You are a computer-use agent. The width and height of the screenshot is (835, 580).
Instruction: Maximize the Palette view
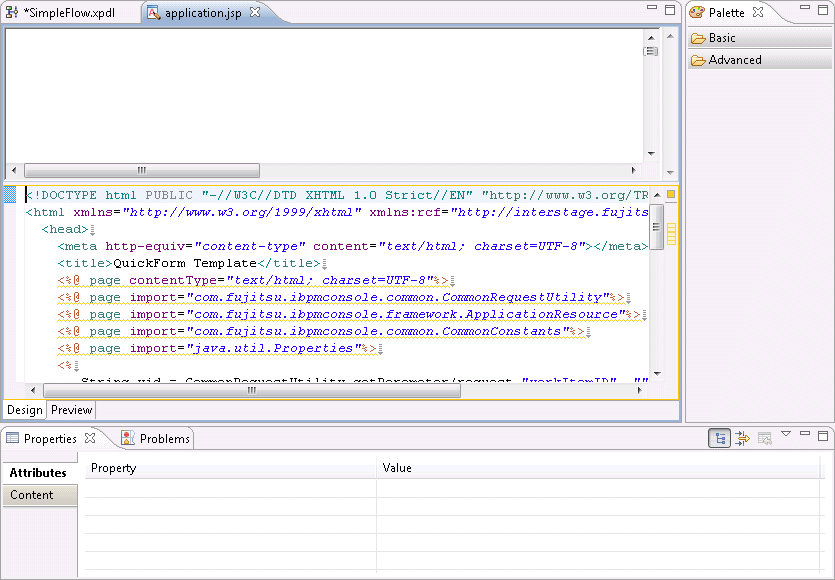pyautogui.click(x=823, y=10)
